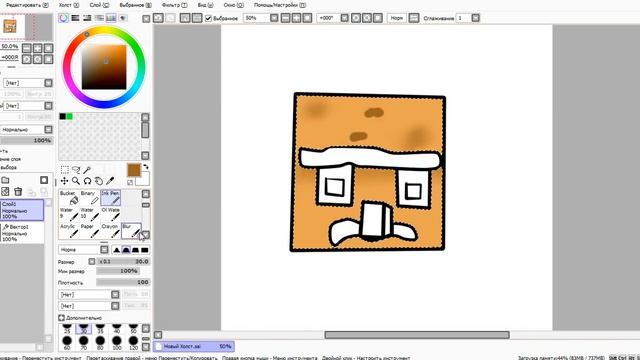
Task: Toggle the HSV sliders panel
Action: pyautogui.click(x=87, y=18)
